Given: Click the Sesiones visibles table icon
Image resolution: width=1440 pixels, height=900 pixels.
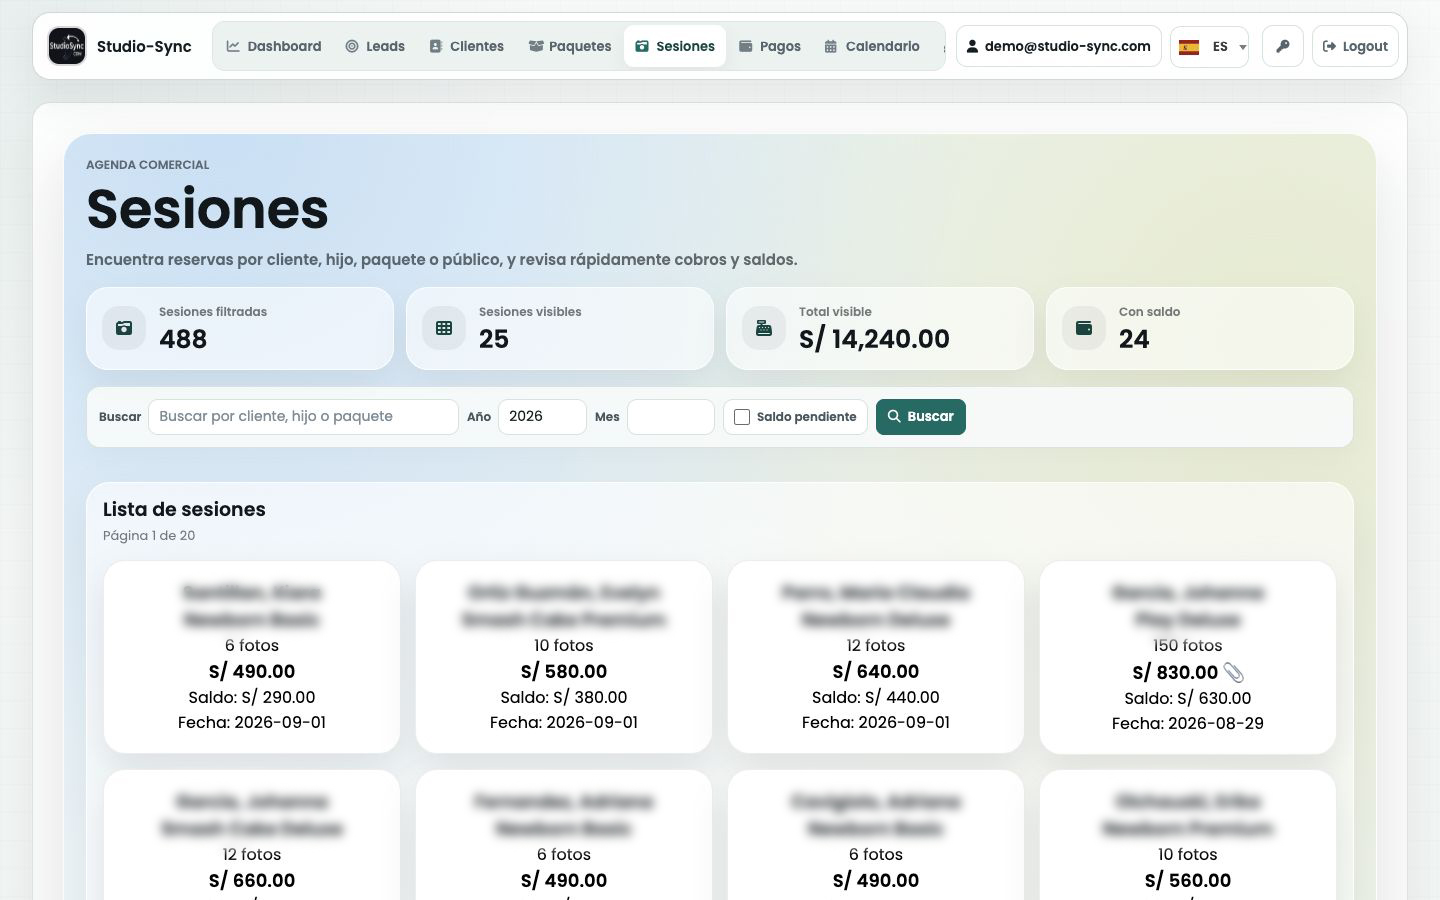Looking at the screenshot, I should tap(444, 328).
